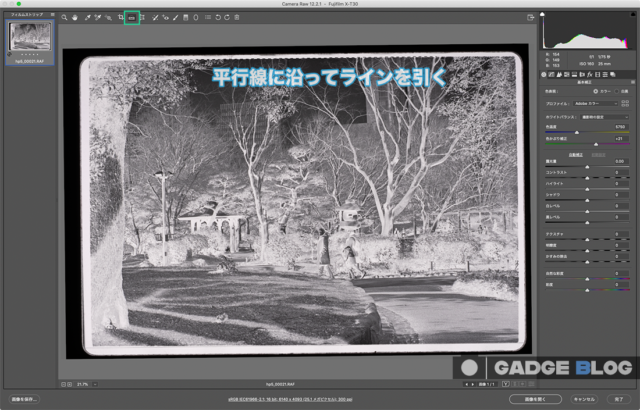
Task: Select the hp5_00021.RAF filmstrip thumbnail
Action: click(30, 42)
